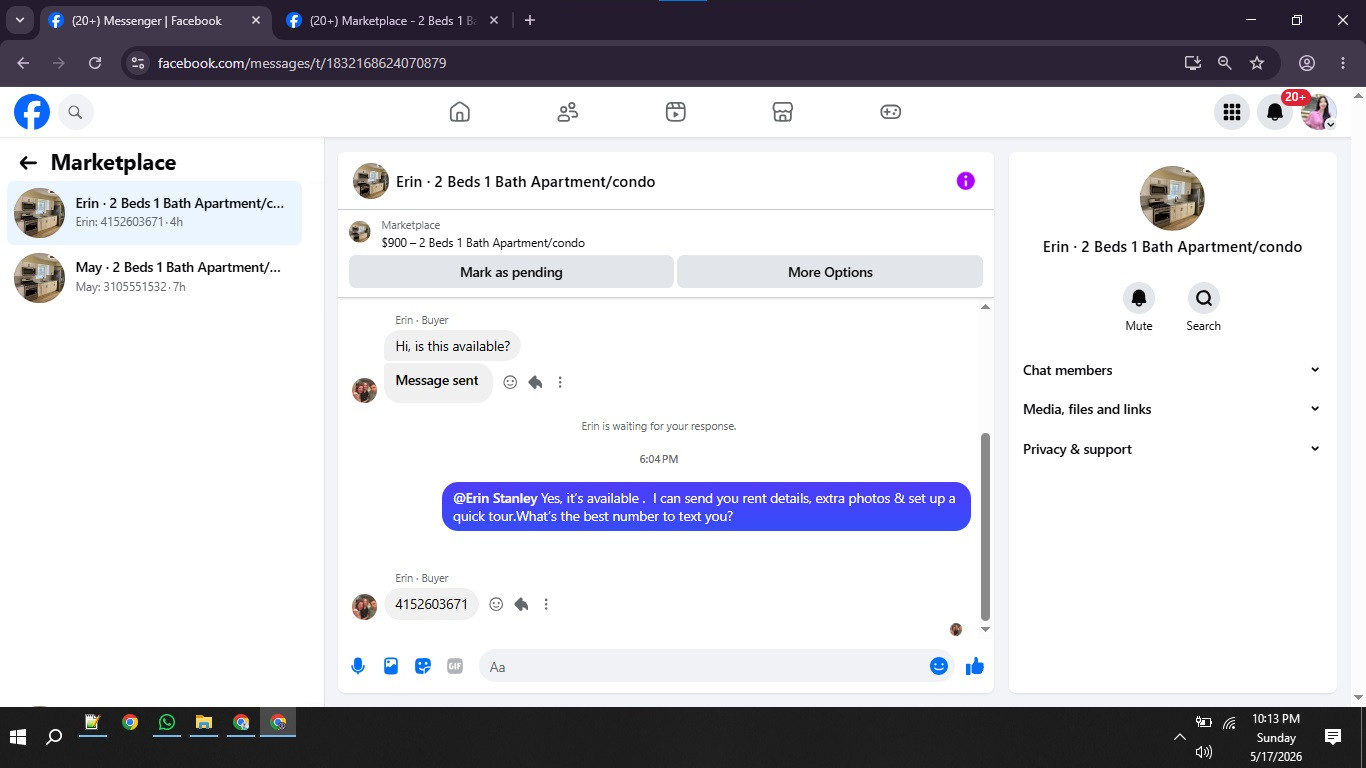Expand Privacy & support section
The height and width of the screenshot is (768, 1366).
[1172, 449]
